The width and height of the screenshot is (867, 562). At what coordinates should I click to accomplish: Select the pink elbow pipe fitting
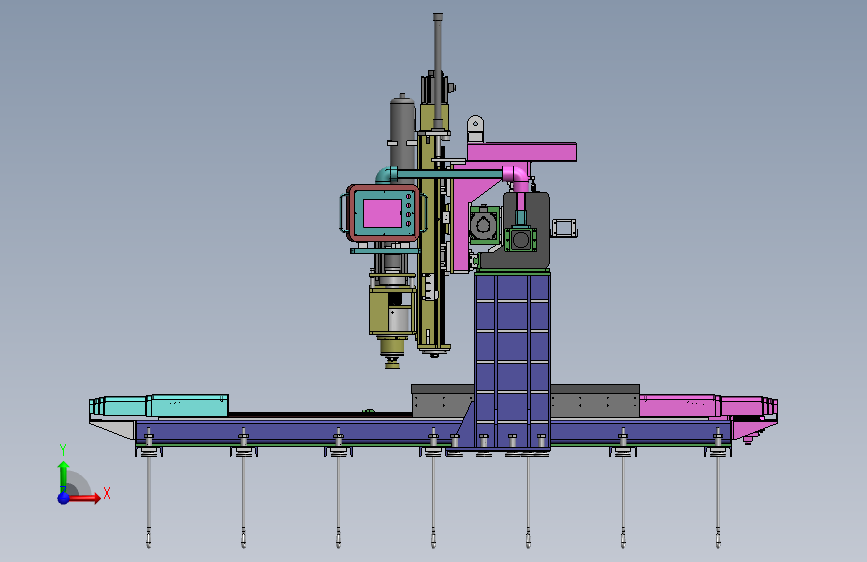tap(517, 178)
